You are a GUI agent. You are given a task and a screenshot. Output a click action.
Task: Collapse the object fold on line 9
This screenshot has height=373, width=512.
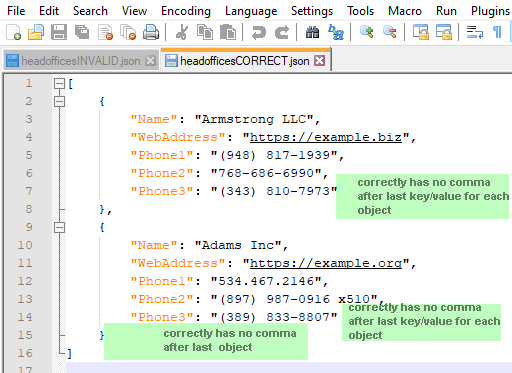[x=59, y=227]
